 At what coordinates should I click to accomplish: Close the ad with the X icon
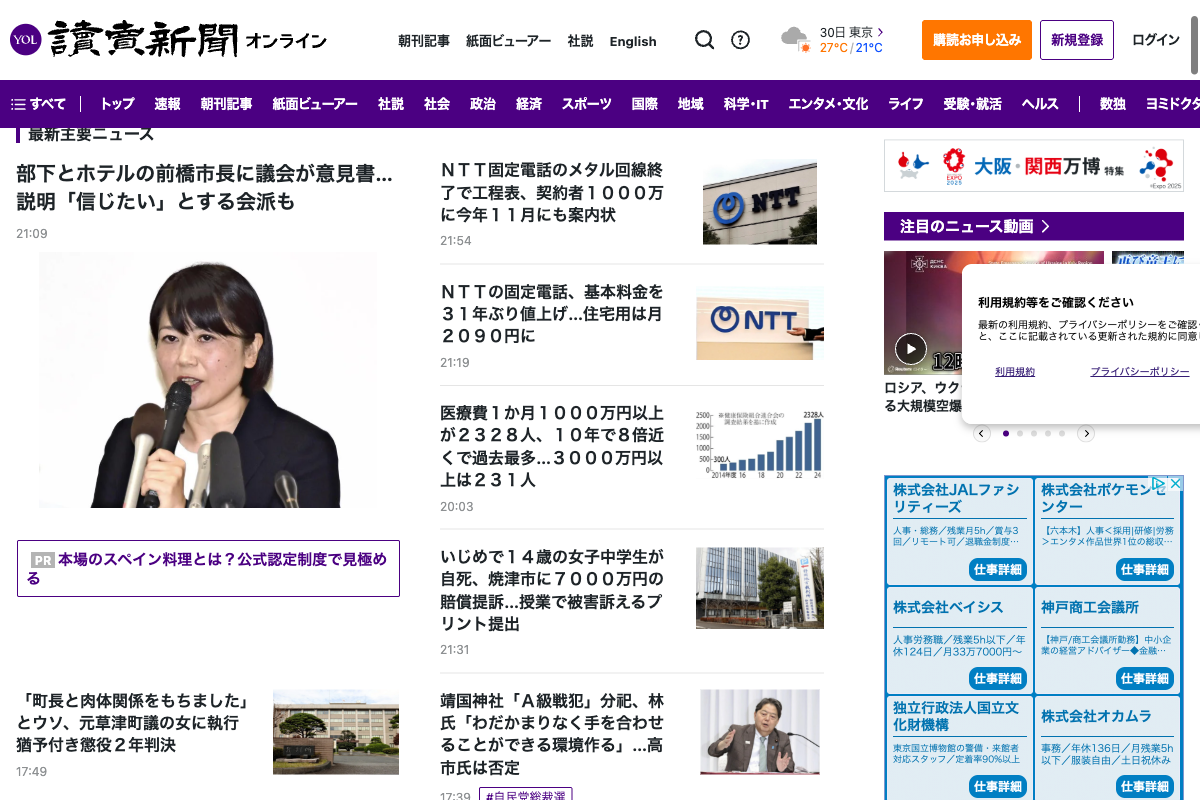click(x=1176, y=484)
